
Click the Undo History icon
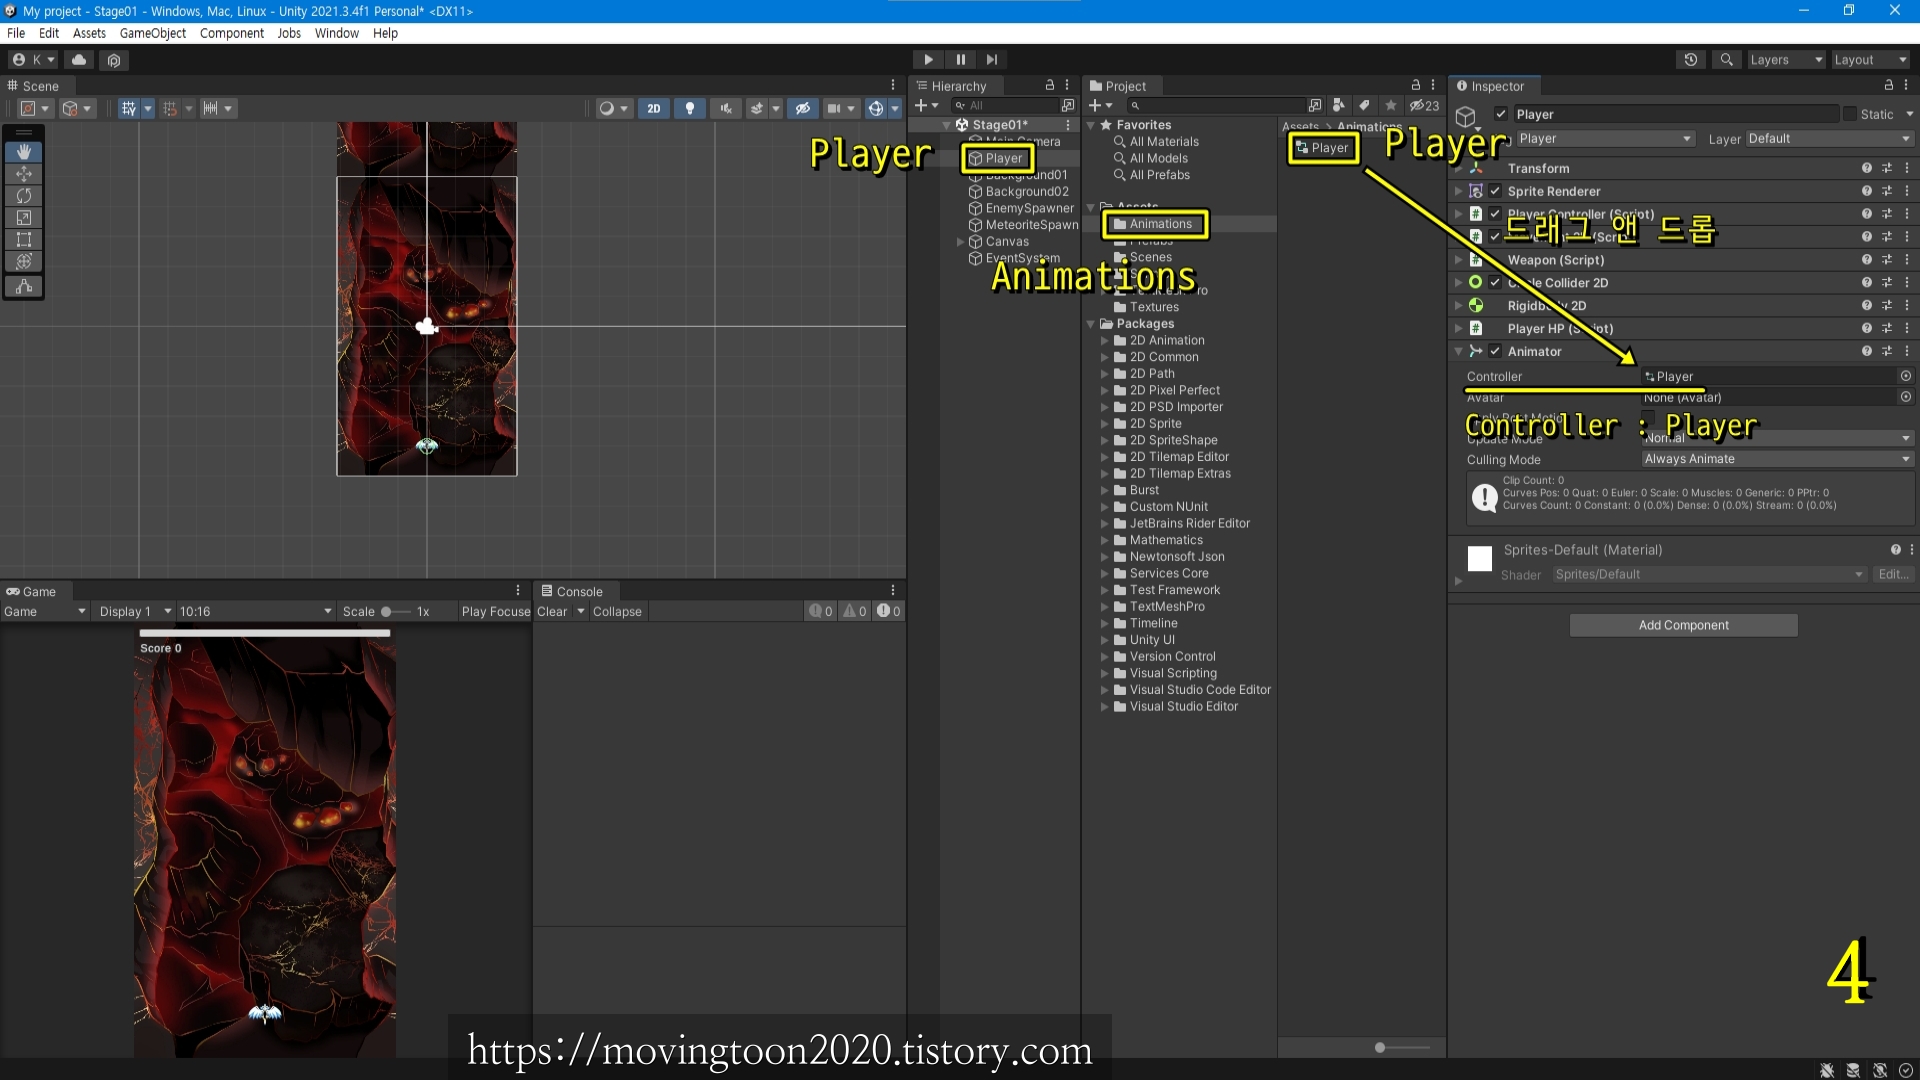[x=1690, y=60]
